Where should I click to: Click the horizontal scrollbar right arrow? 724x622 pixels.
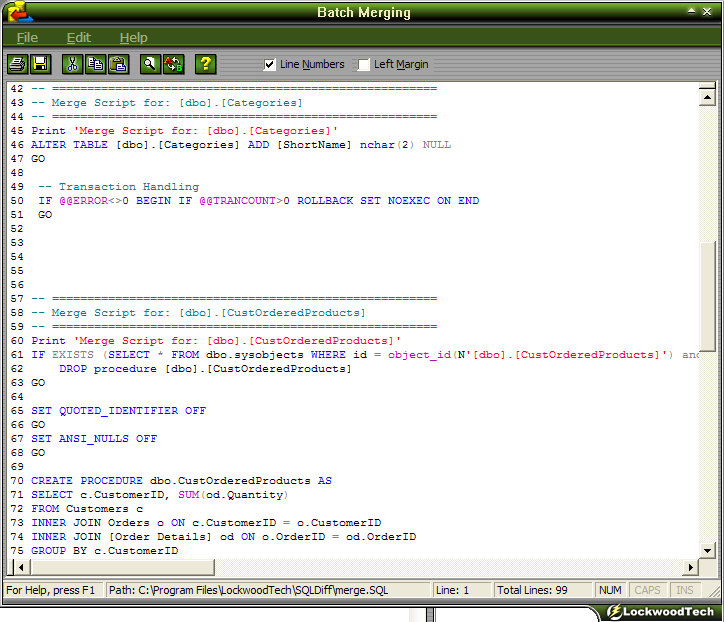[690, 568]
